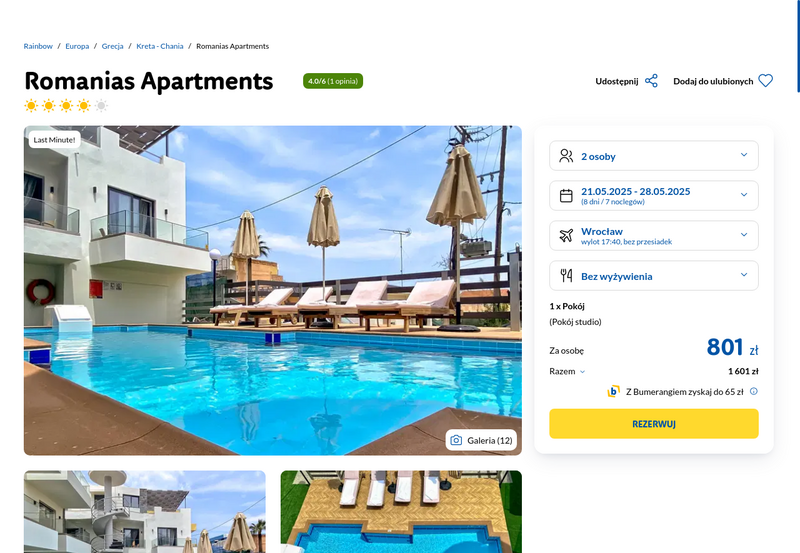Click the Bumerang logo icon
Viewport: 800px width, 553px height.
click(613, 391)
